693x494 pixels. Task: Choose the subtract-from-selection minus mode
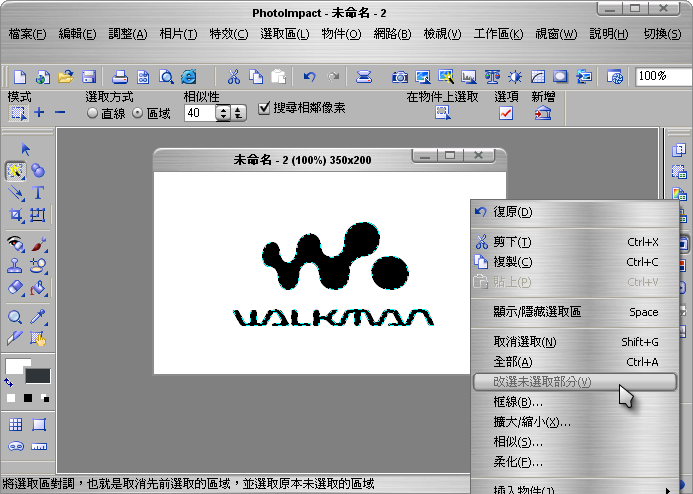60,113
